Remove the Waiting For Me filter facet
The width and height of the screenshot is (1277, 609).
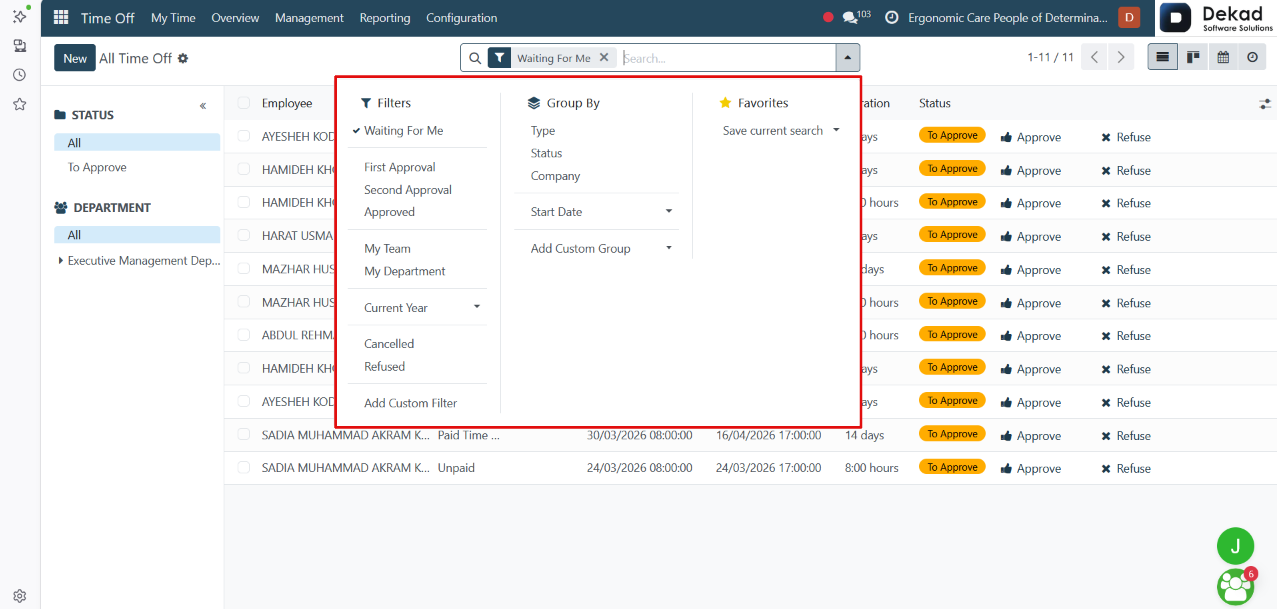click(604, 58)
